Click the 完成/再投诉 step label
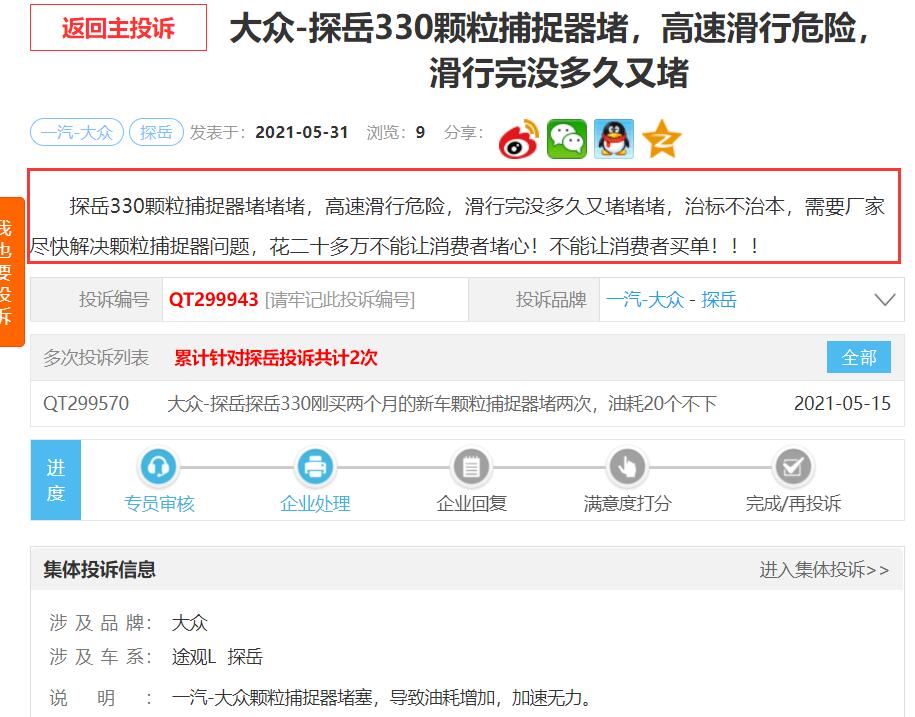The height and width of the screenshot is (717, 915). coord(793,503)
